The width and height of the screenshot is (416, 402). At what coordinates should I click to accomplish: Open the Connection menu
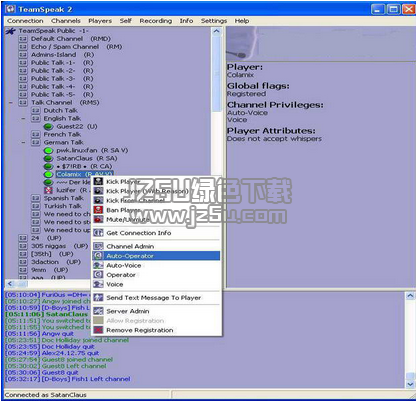(x=25, y=21)
